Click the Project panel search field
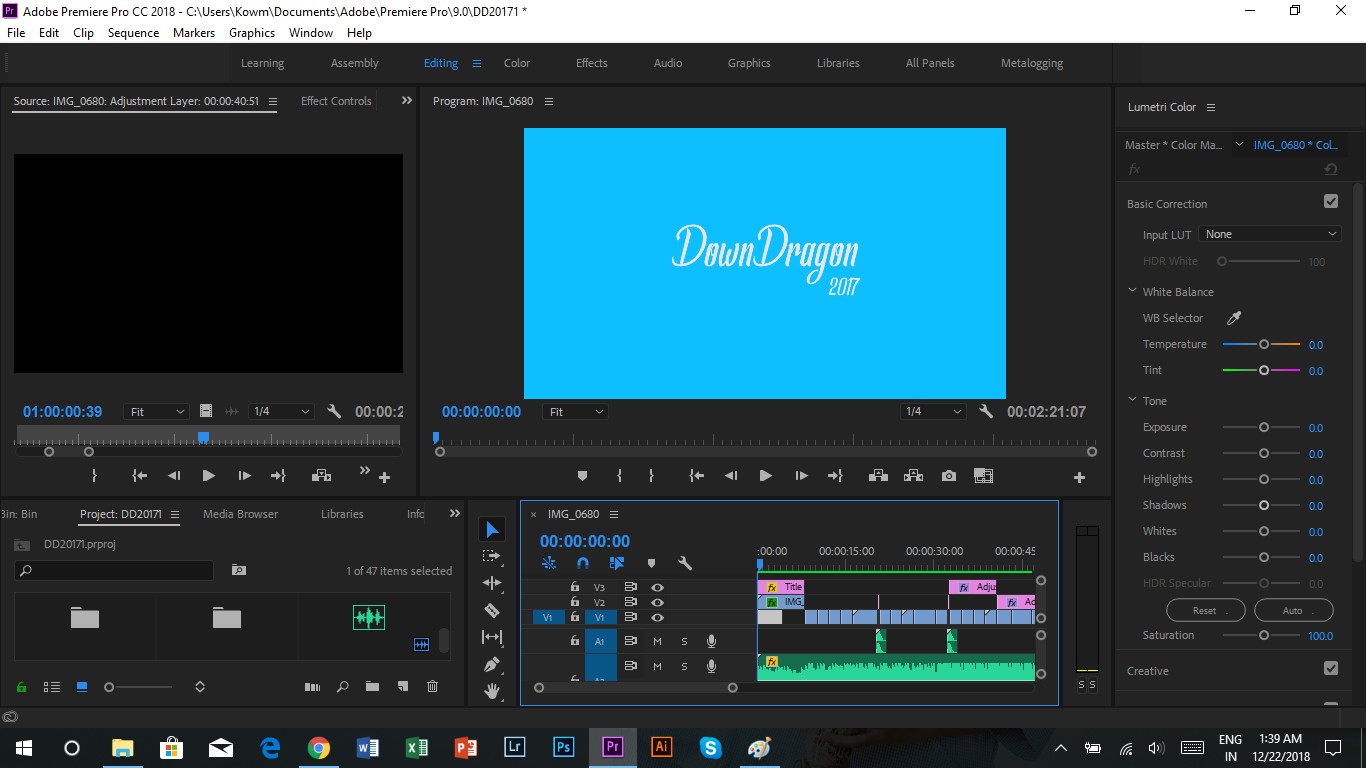This screenshot has width=1366, height=768. click(x=114, y=570)
